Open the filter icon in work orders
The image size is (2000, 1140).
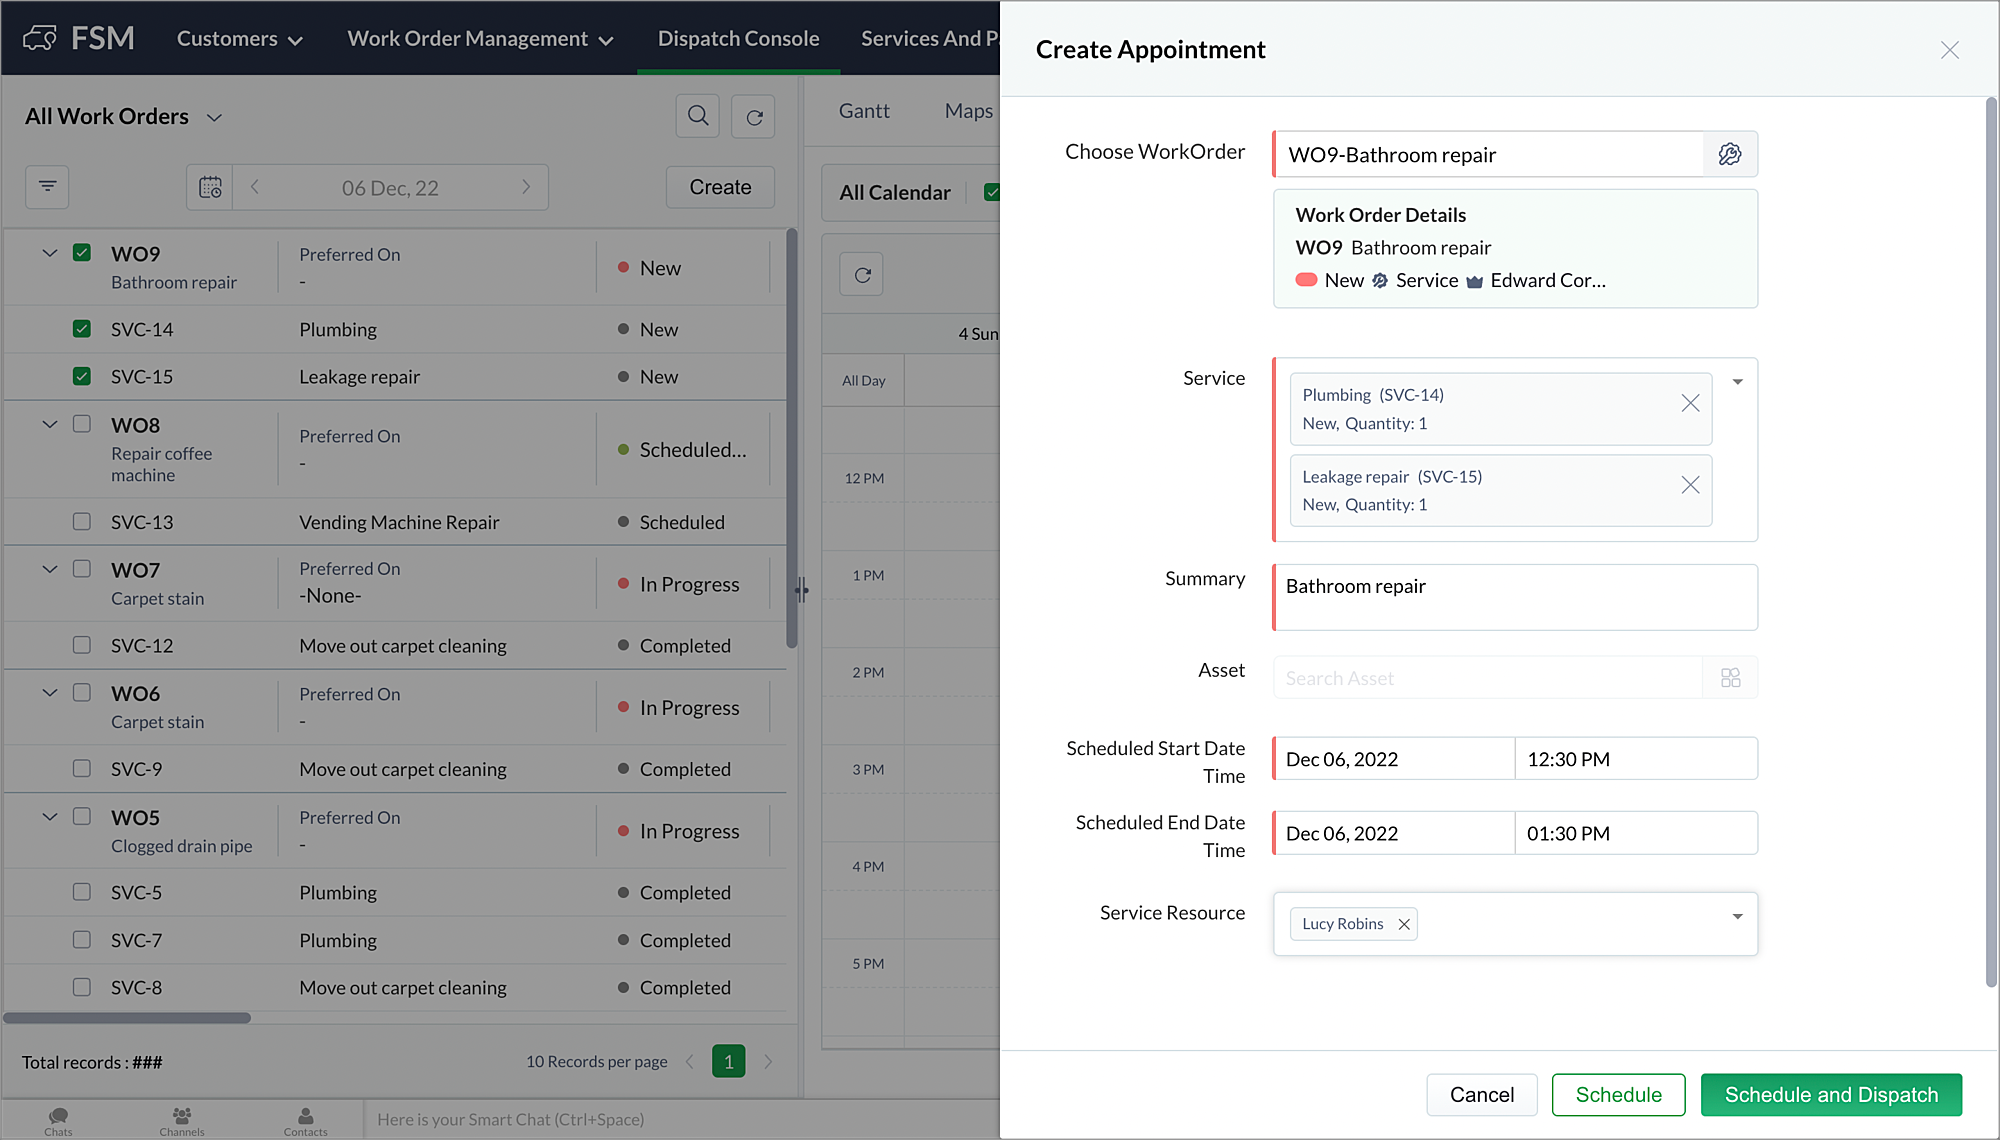pos(47,186)
